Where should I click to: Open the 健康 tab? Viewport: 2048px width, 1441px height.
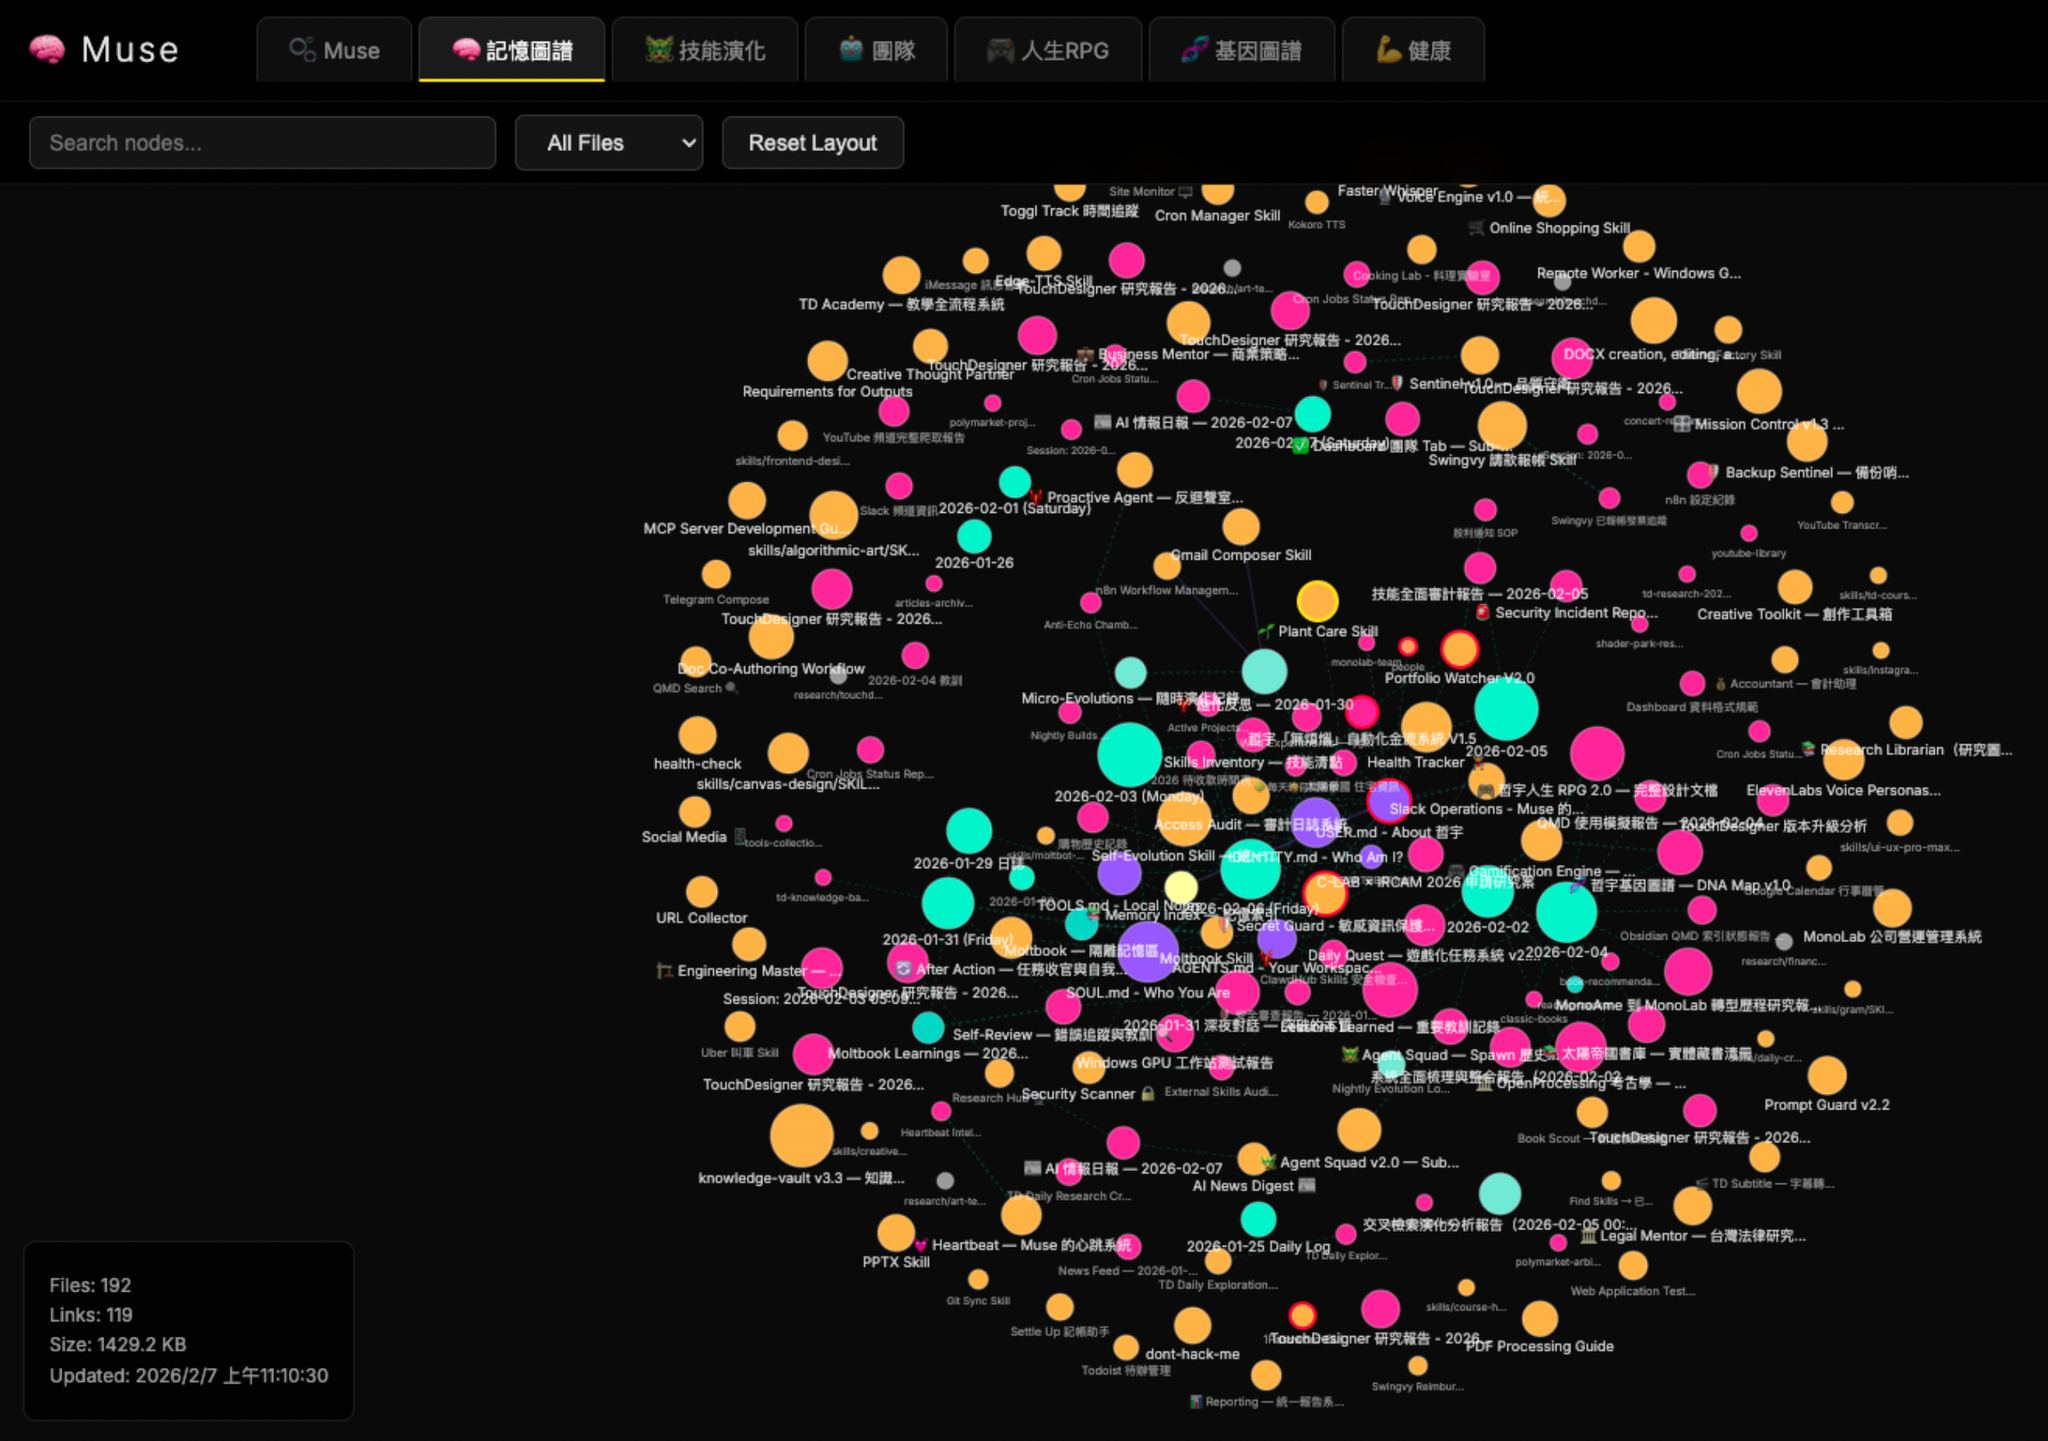(1413, 50)
